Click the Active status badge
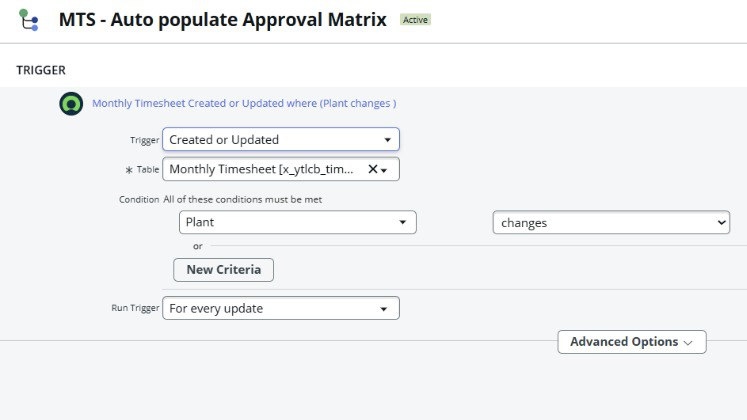This screenshot has height=420, width=747. (x=415, y=20)
